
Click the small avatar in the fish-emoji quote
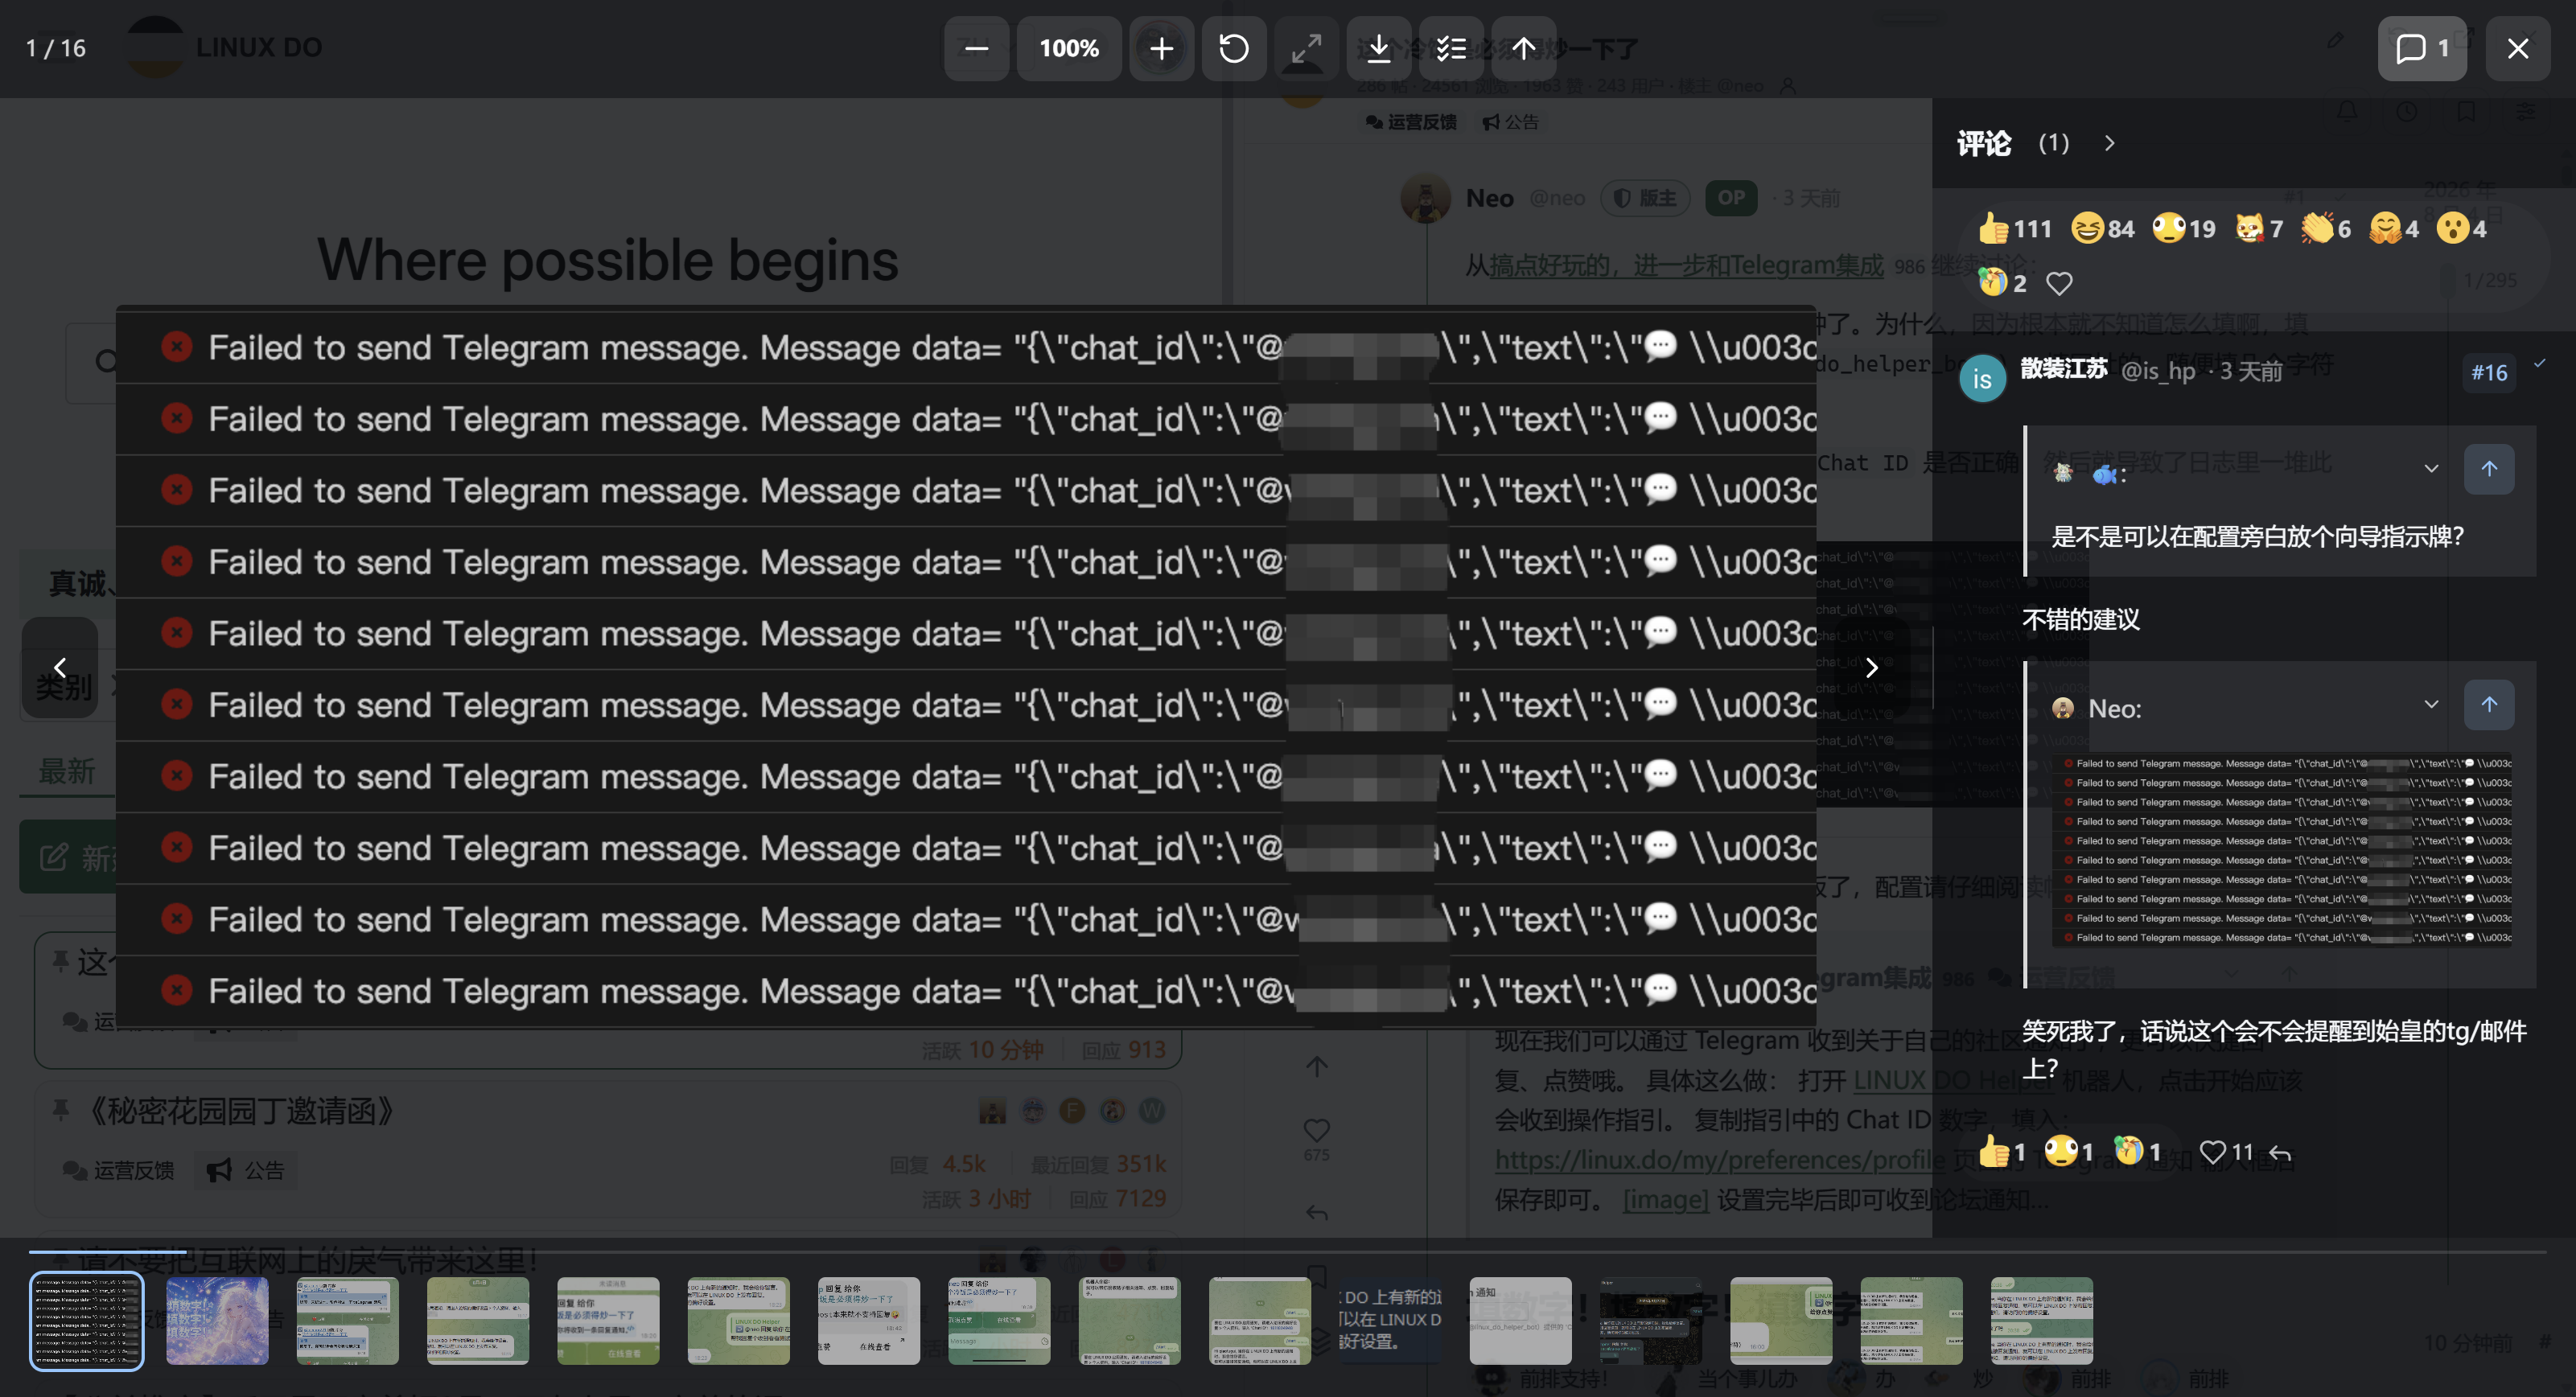tap(2062, 473)
